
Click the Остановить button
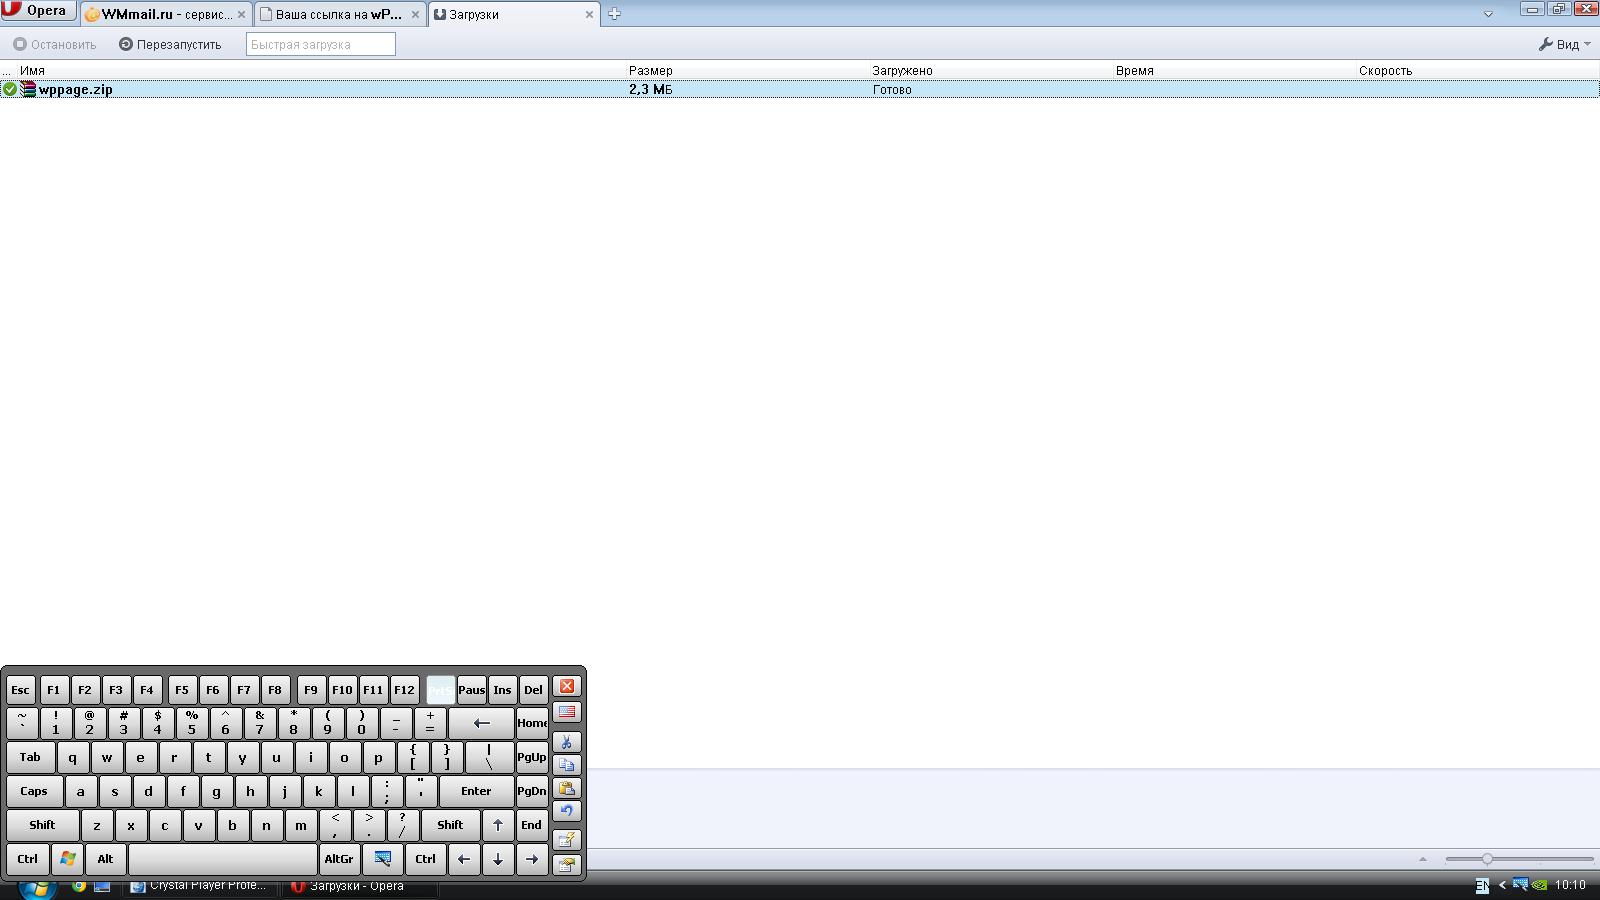55,44
